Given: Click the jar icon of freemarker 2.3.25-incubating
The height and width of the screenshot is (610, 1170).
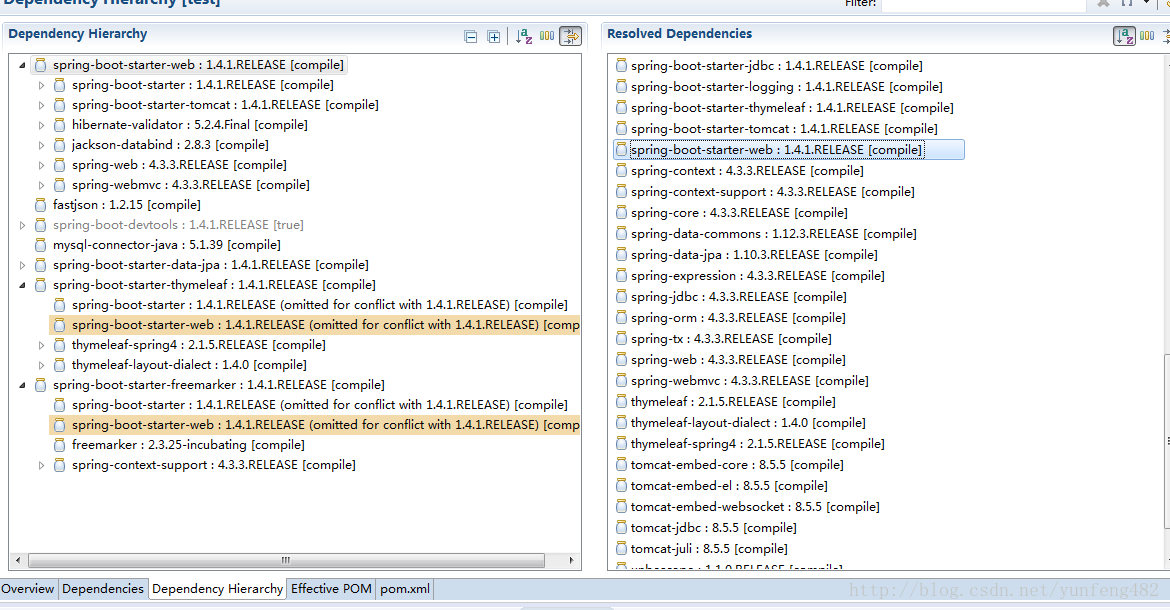Looking at the screenshot, I should point(60,444).
